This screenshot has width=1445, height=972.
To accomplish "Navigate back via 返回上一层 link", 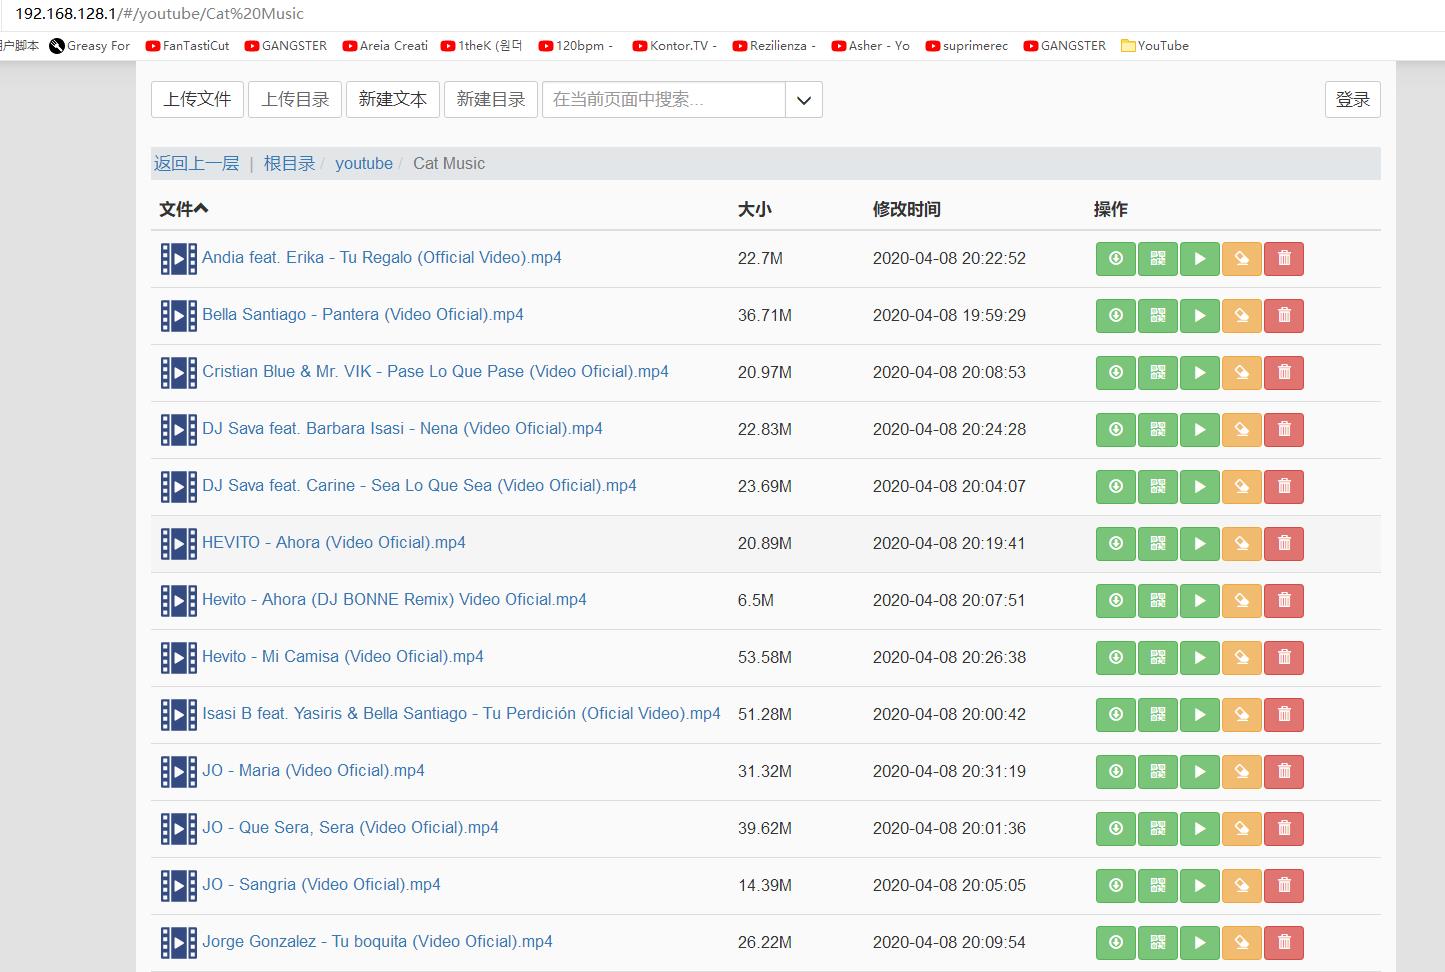I will [x=196, y=164].
